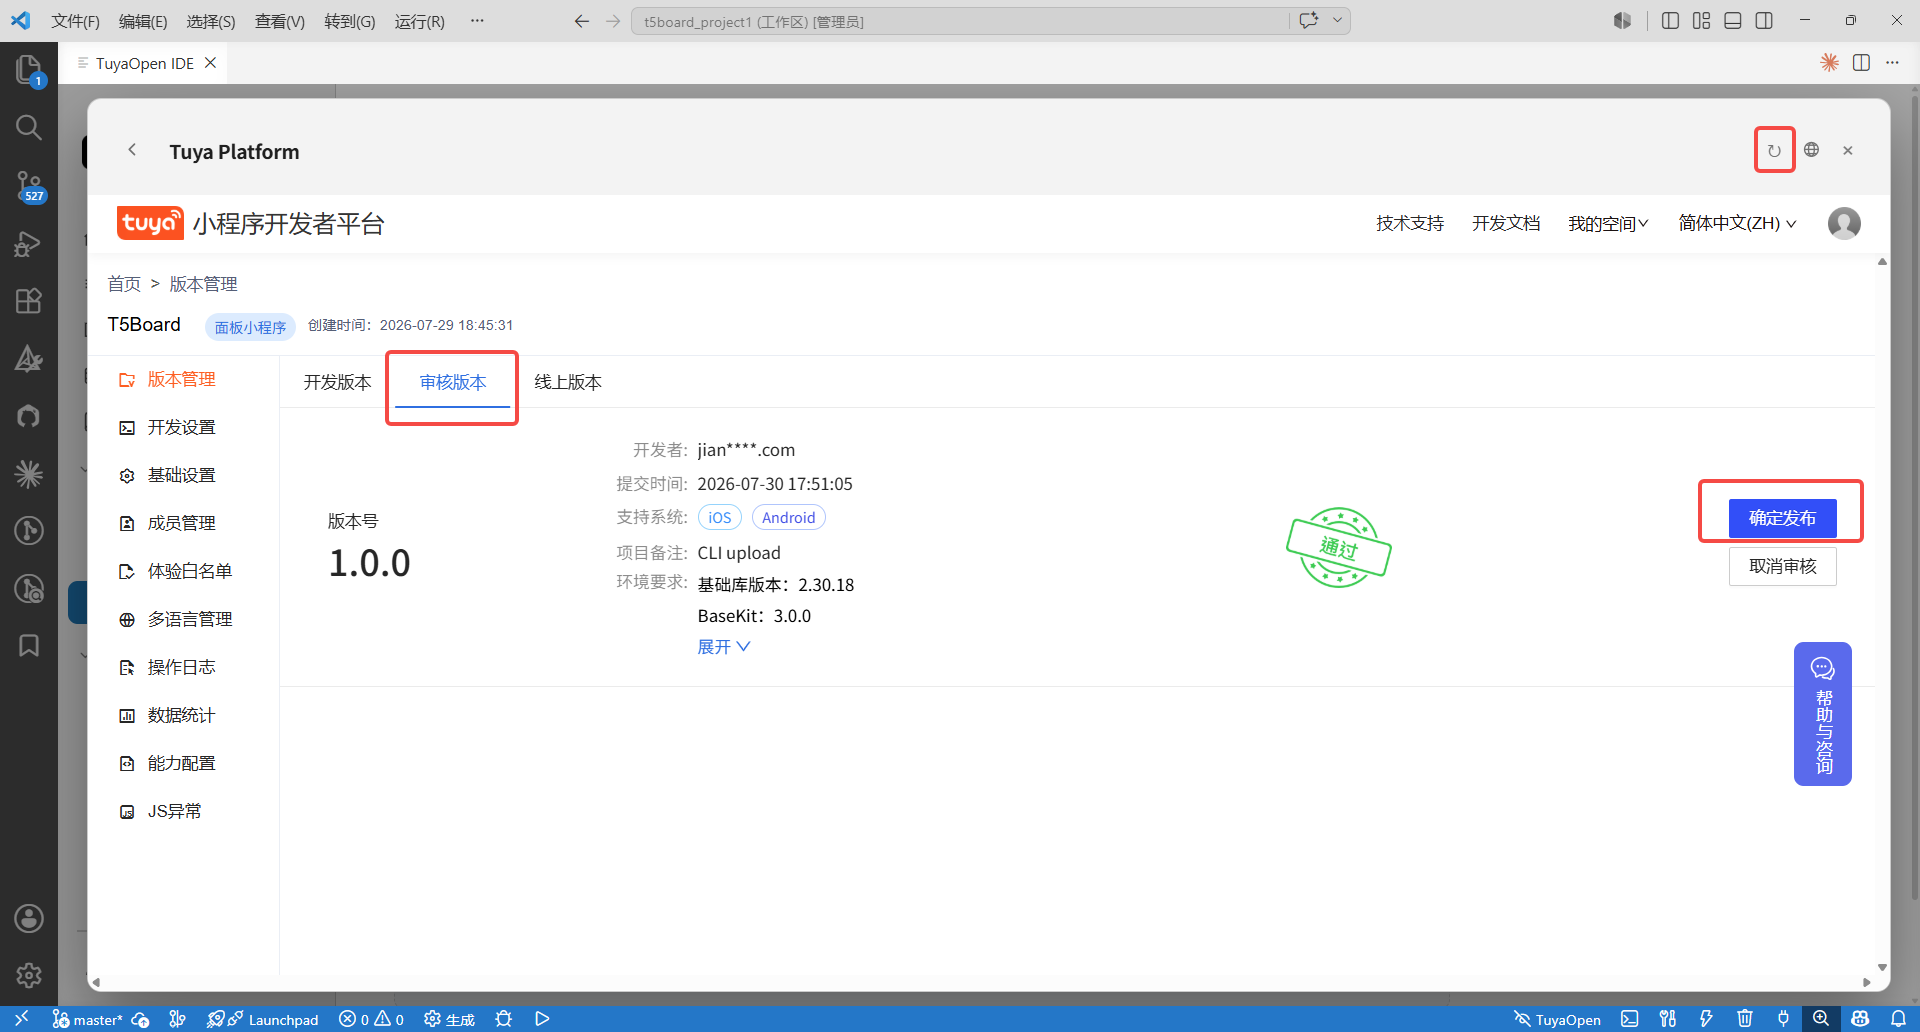Split the editor to the right

click(x=1861, y=63)
